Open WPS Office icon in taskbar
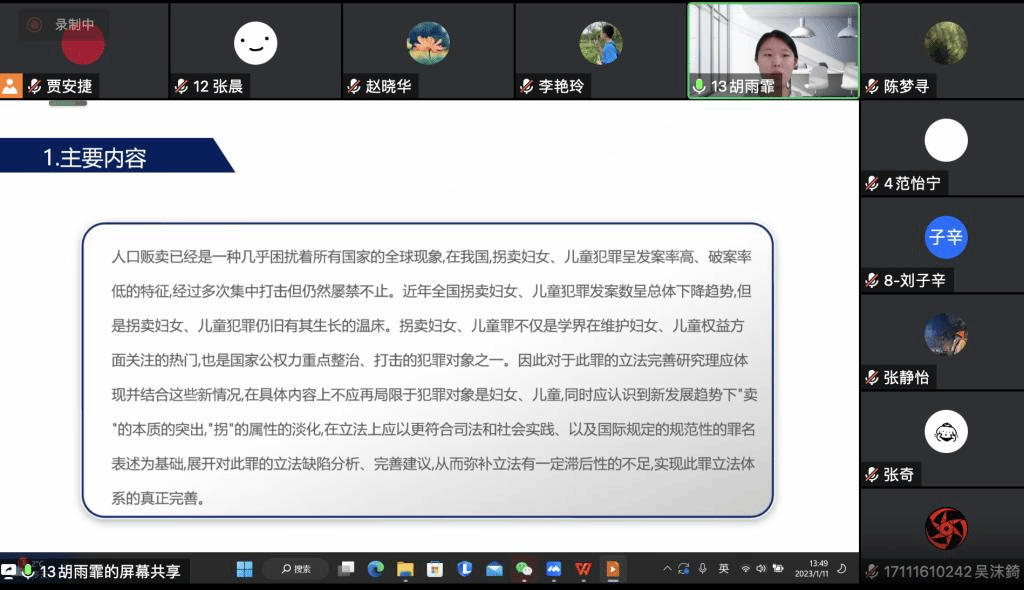 [x=583, y=569]
